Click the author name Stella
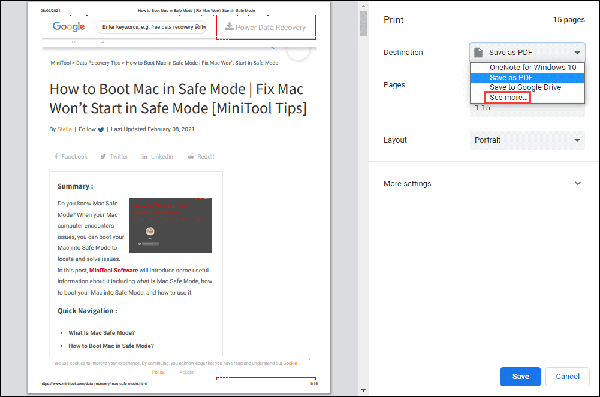The height and width of the screenshot is (397, 600). (64, 129)
